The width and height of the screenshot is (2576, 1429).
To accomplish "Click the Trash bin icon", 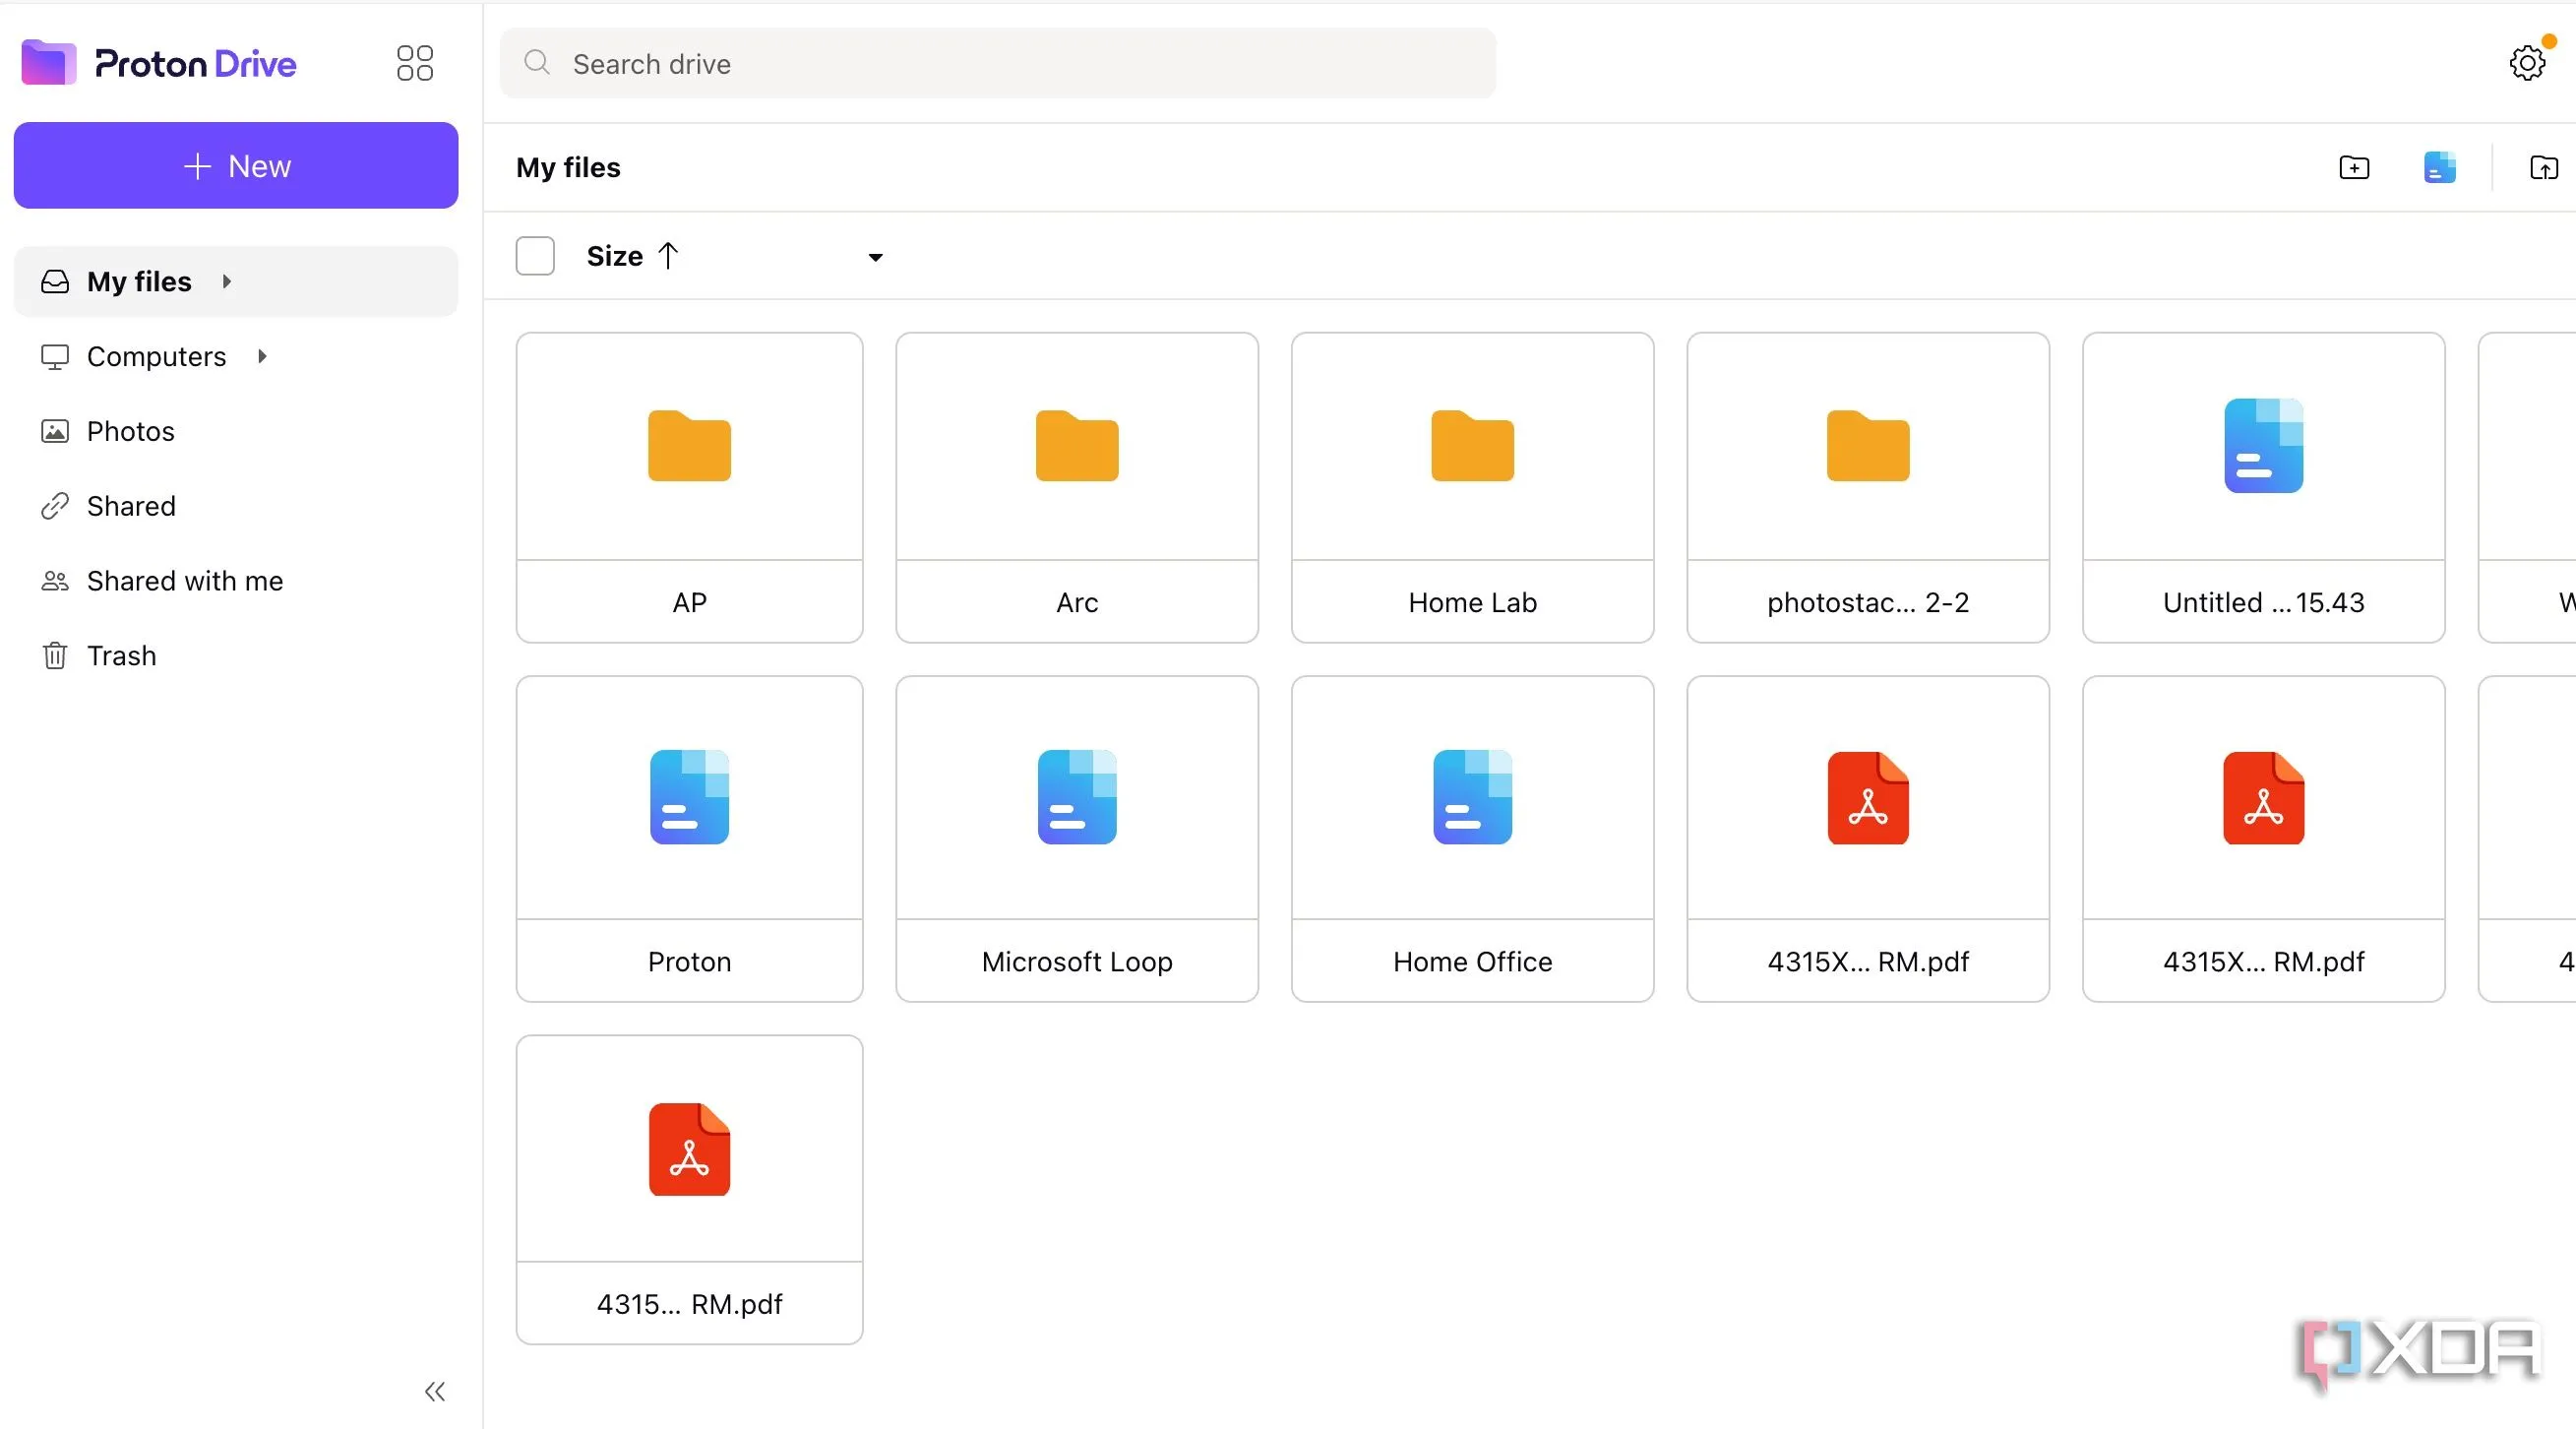I will (x=55, y=656).
